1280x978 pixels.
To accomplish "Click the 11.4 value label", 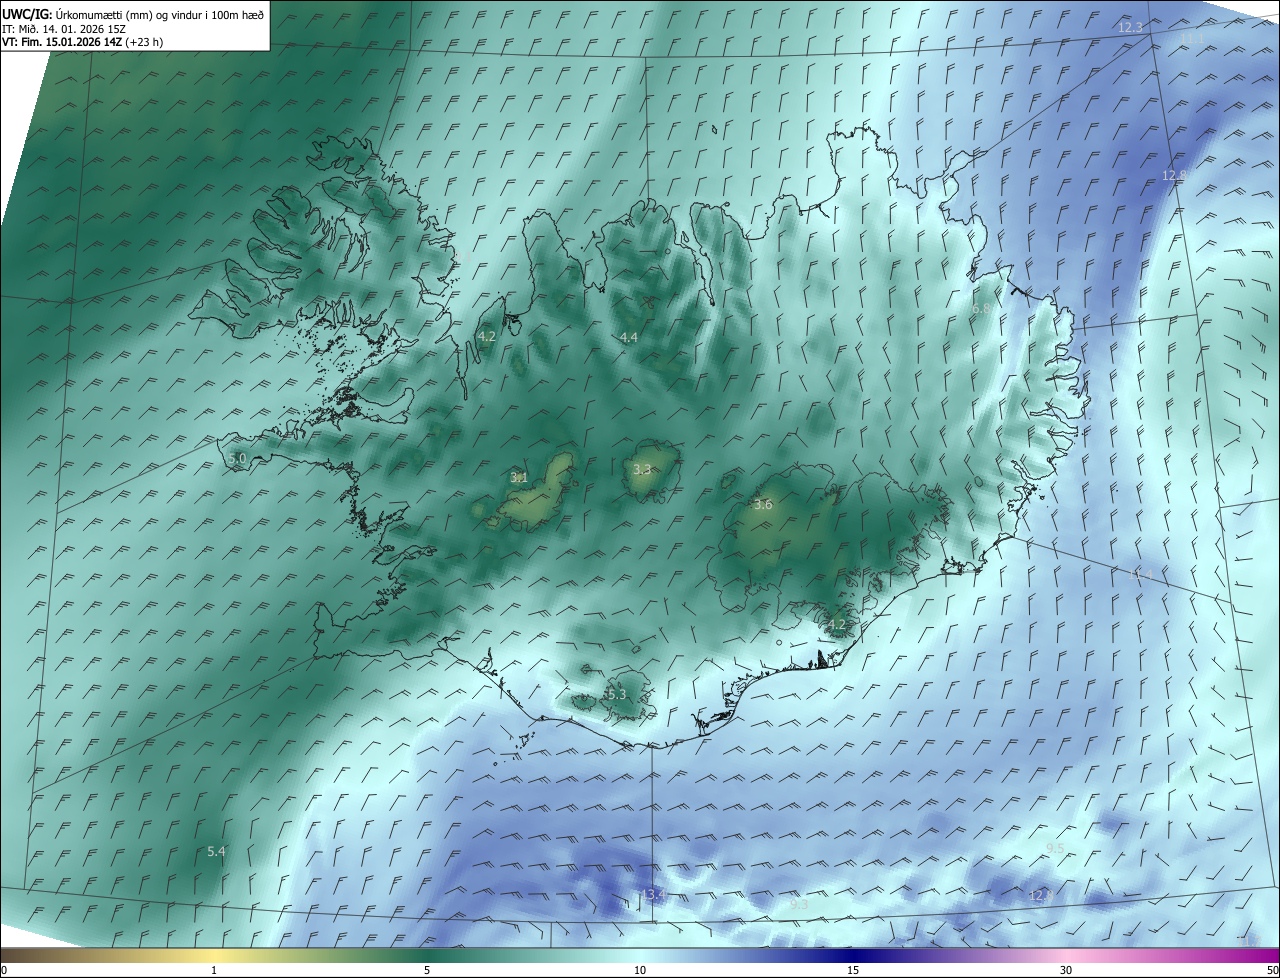I will click(x=1141, y=575).
